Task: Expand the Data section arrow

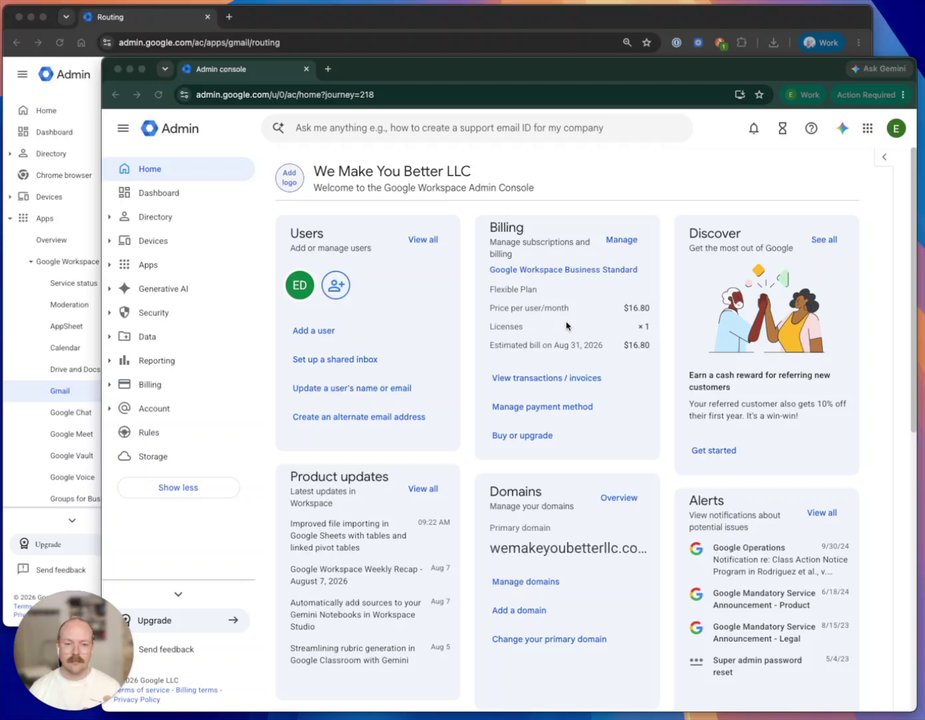Action: coord(109,336)
